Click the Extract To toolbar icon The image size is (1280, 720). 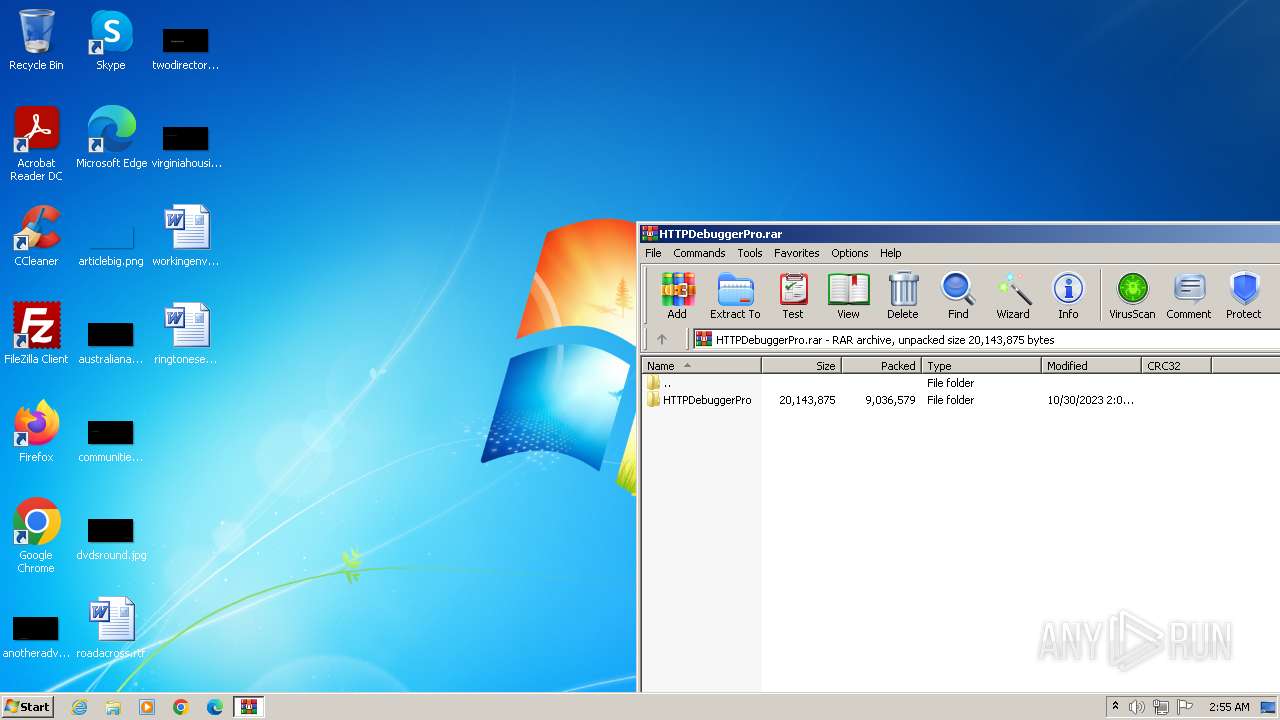coord(735,296)
